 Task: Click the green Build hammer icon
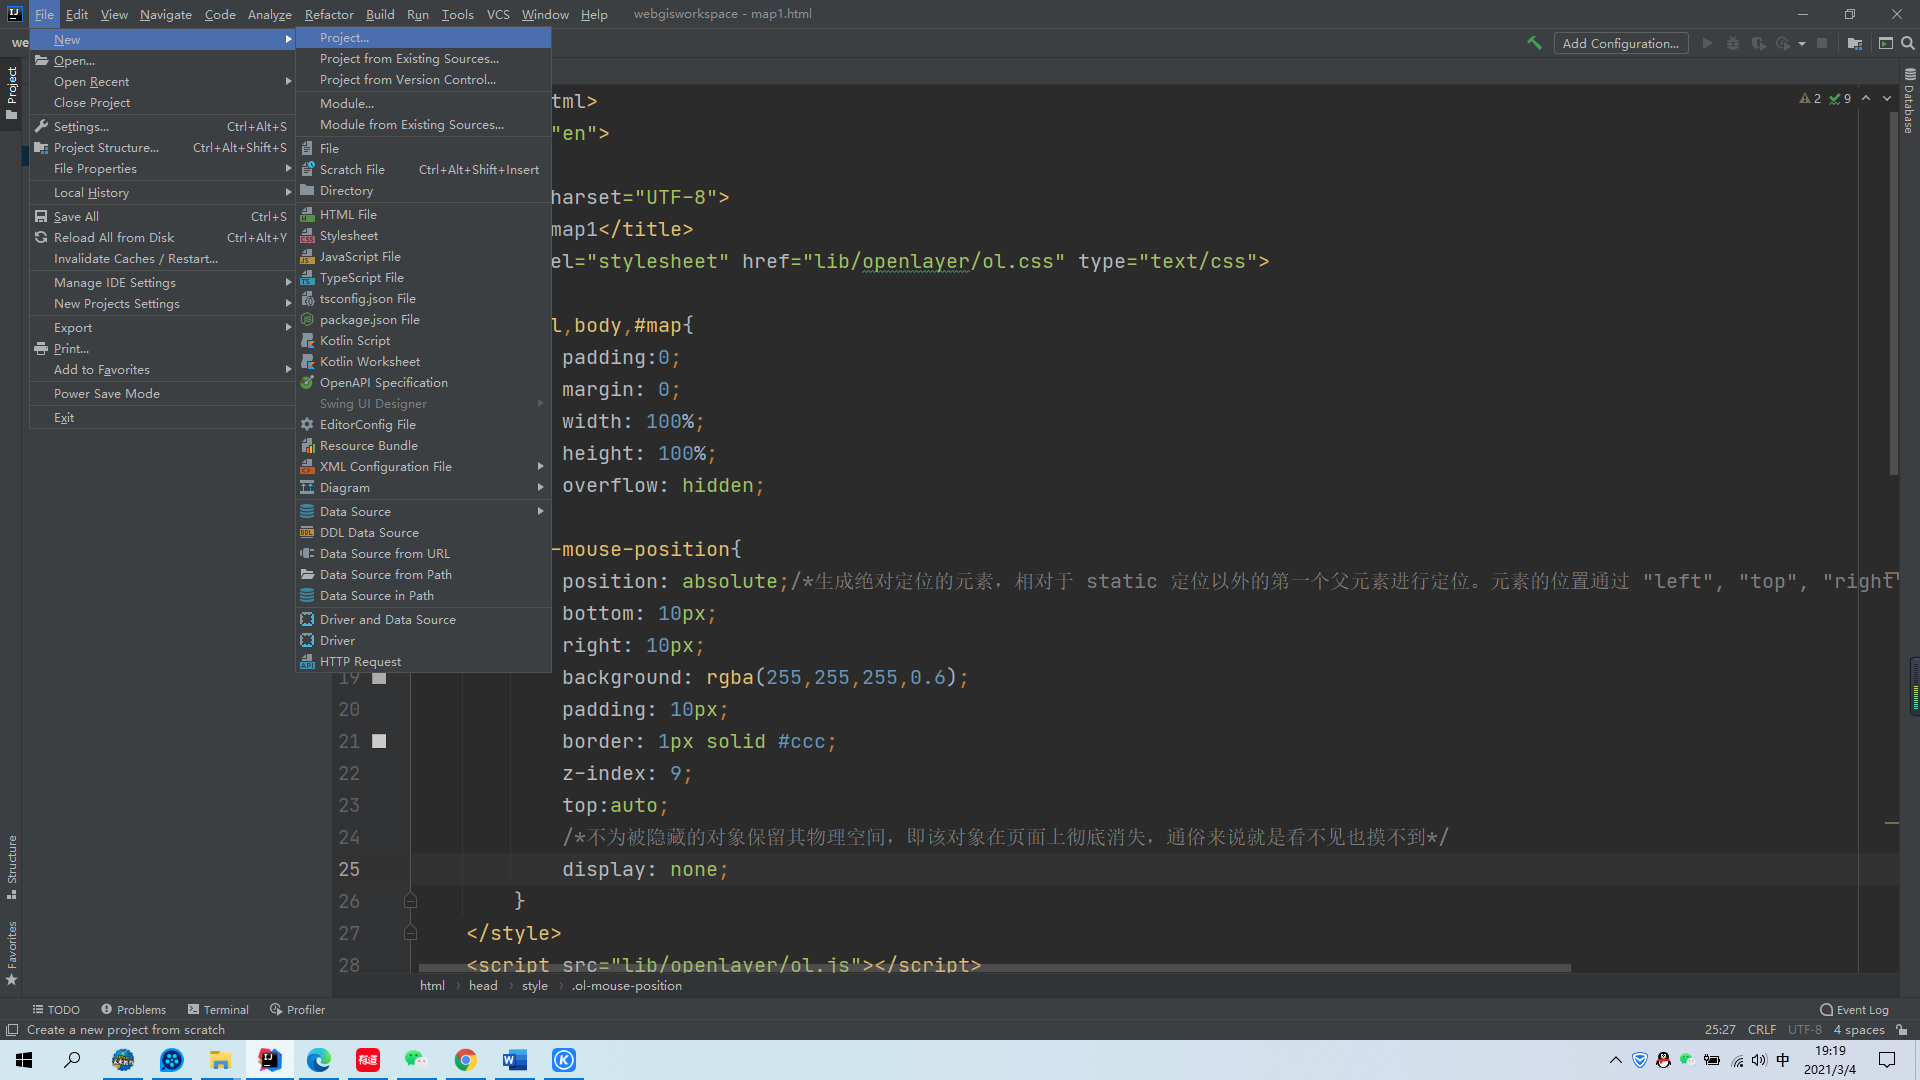coord(1534,43)
